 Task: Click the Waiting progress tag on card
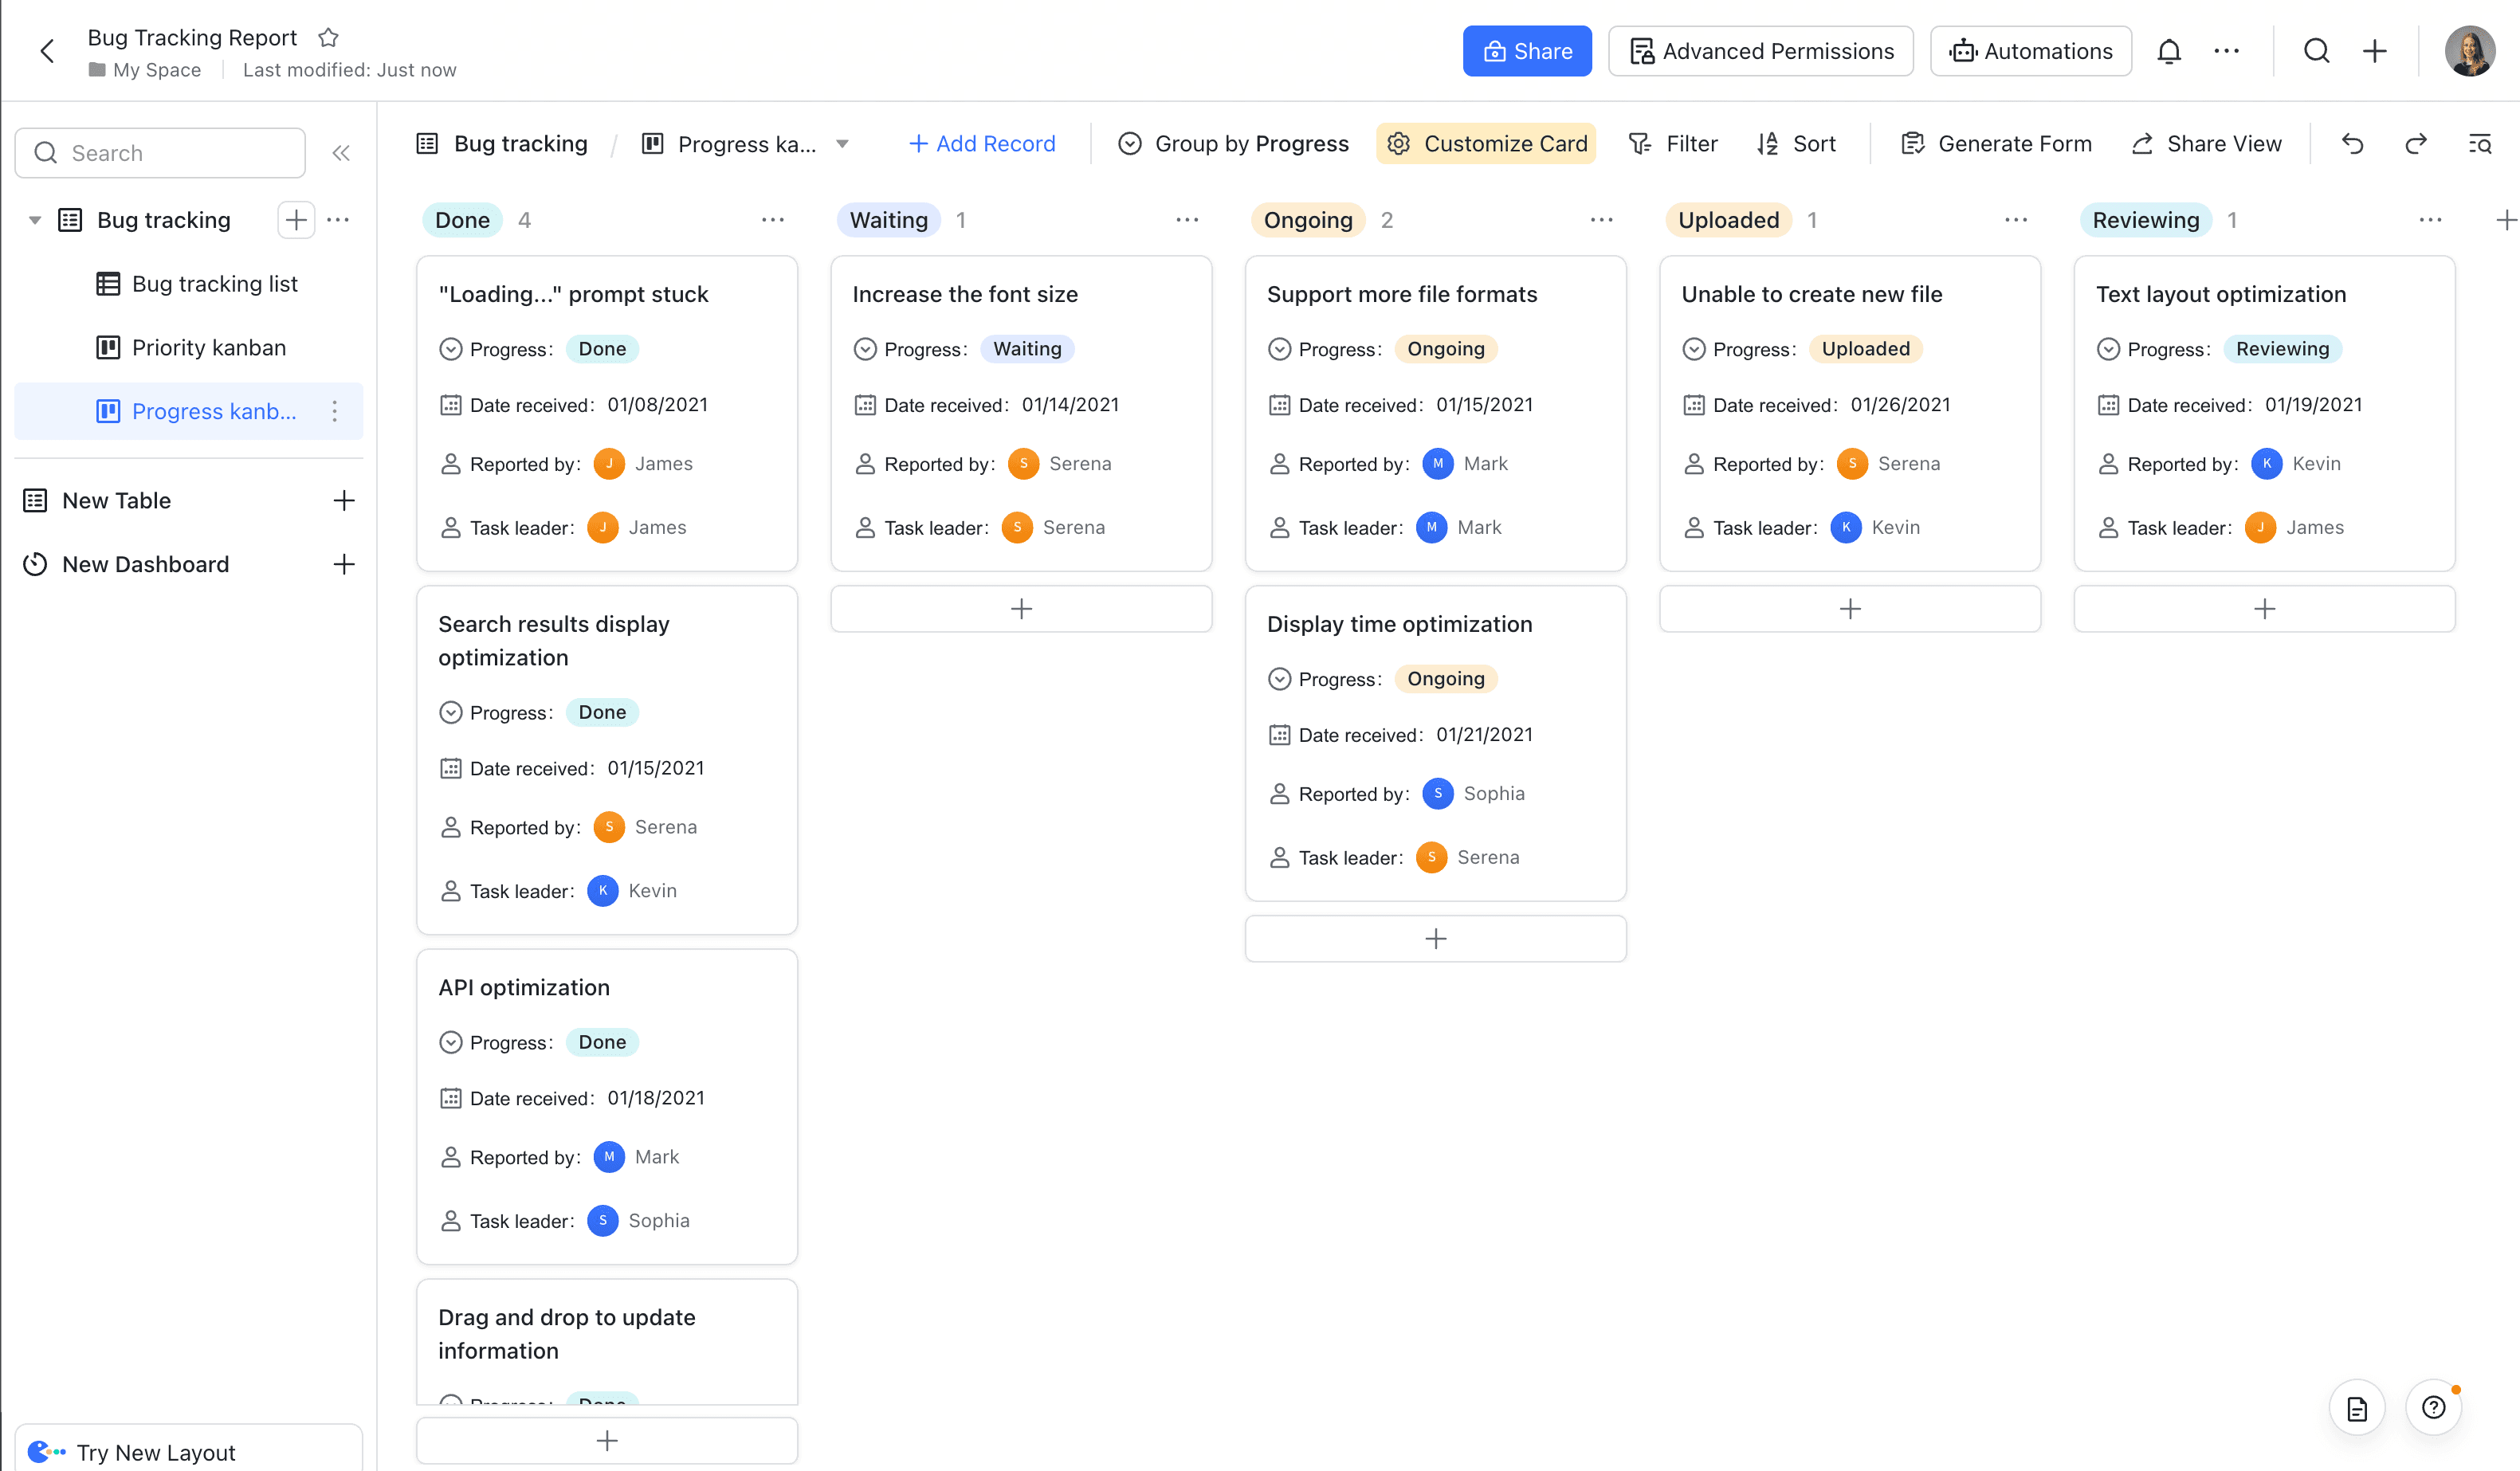click(1027, 349)
